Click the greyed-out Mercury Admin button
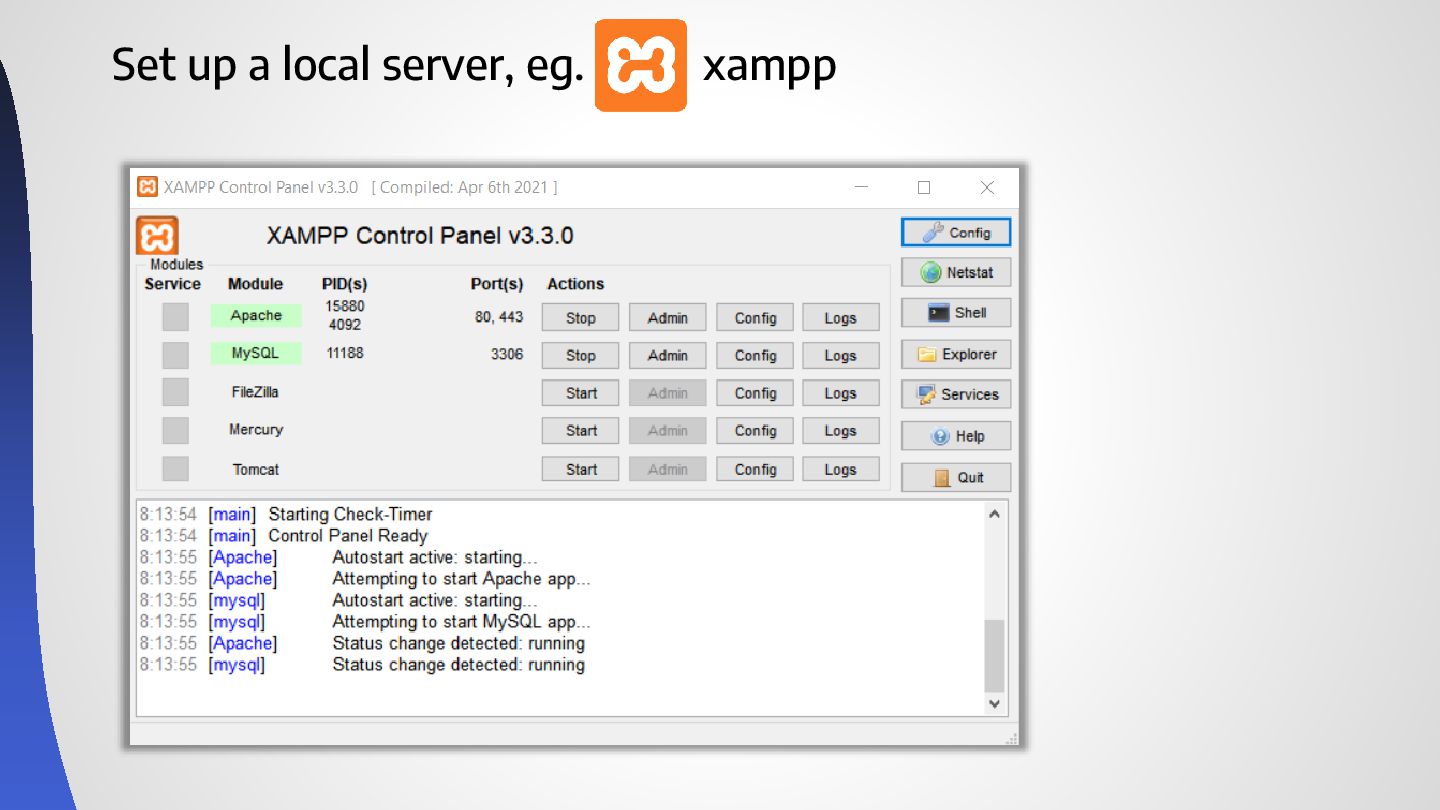 pos(667,430)
